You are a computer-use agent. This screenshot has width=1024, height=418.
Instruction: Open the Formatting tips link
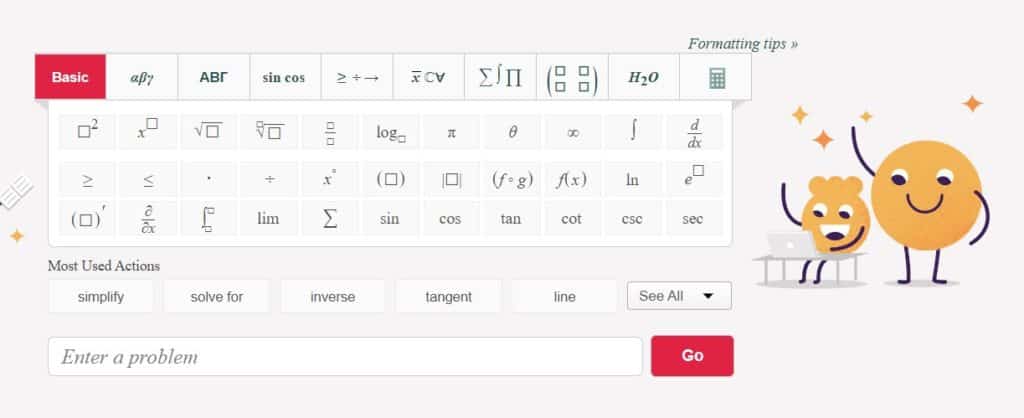(743, 44)
